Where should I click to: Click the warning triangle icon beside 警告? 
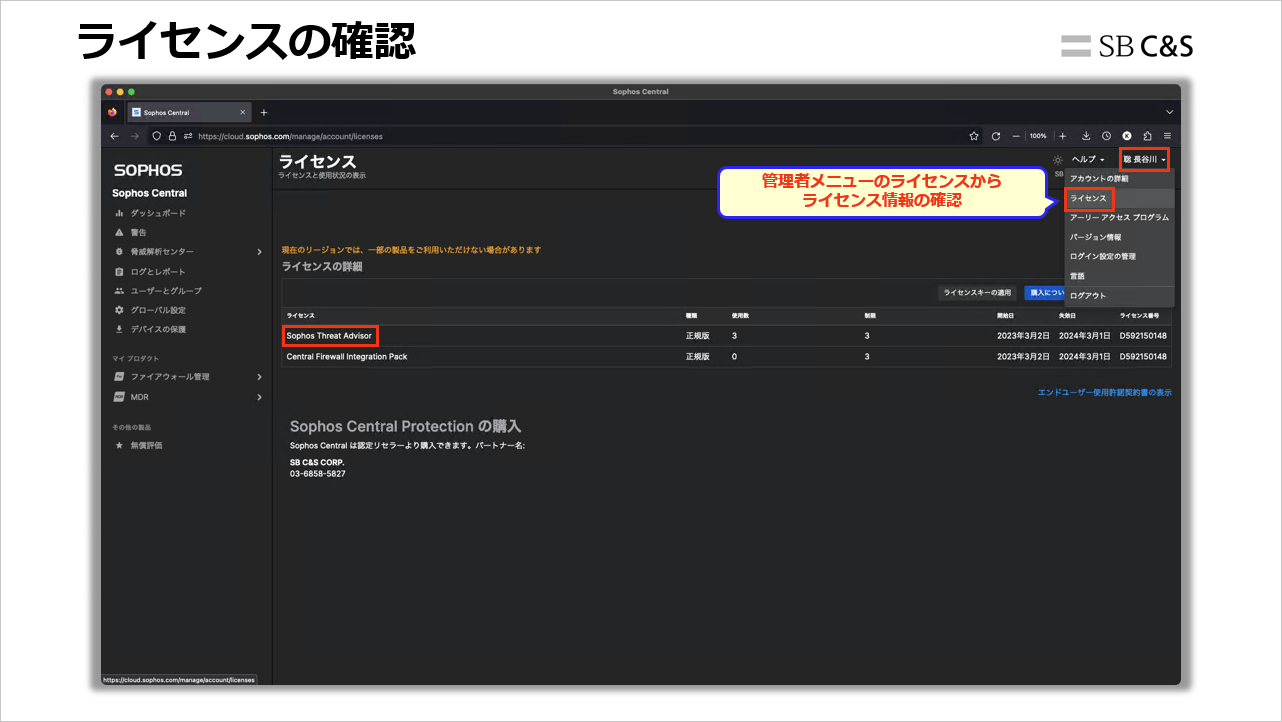point(119,232)
